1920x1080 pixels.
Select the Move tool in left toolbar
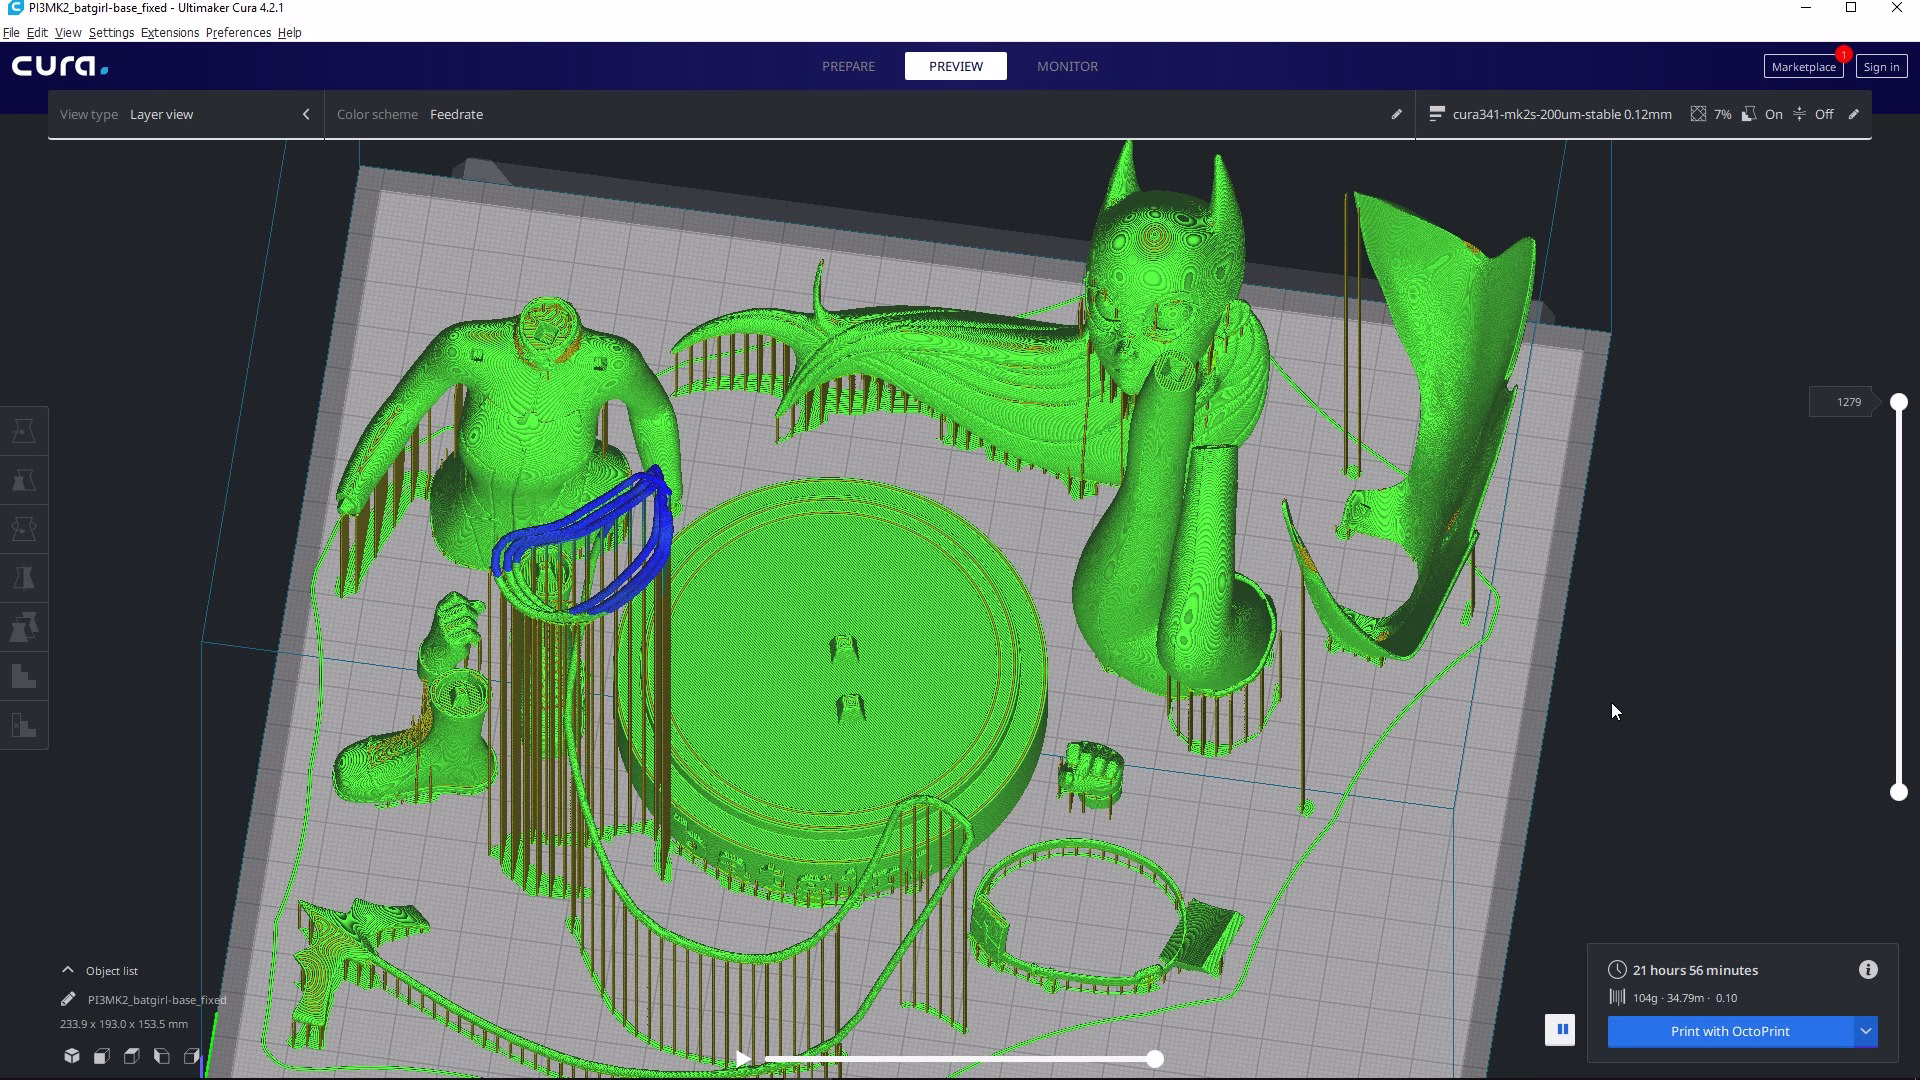pyautogui.click(x=24, y=431)
